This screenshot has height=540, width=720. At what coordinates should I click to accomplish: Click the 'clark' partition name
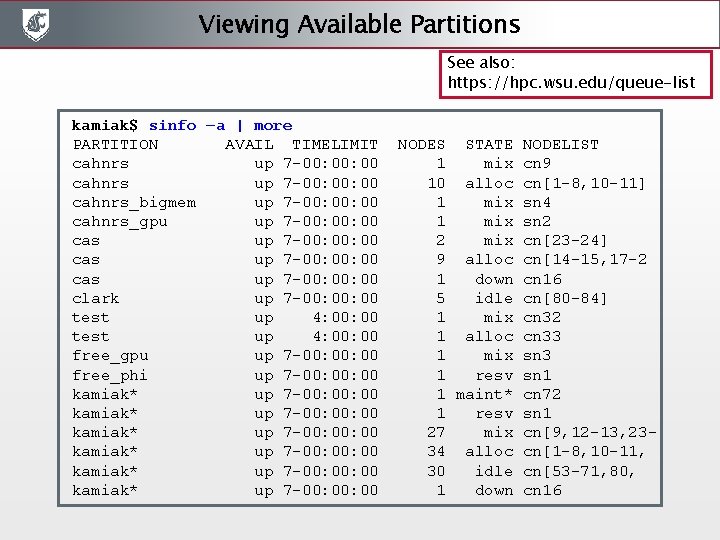[x=96, y=299]
